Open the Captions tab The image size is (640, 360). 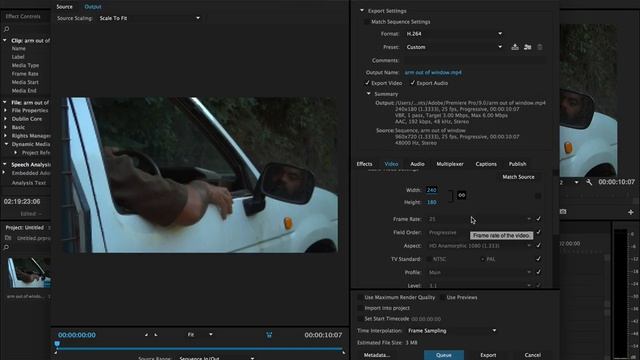click(x=486, y=164)
